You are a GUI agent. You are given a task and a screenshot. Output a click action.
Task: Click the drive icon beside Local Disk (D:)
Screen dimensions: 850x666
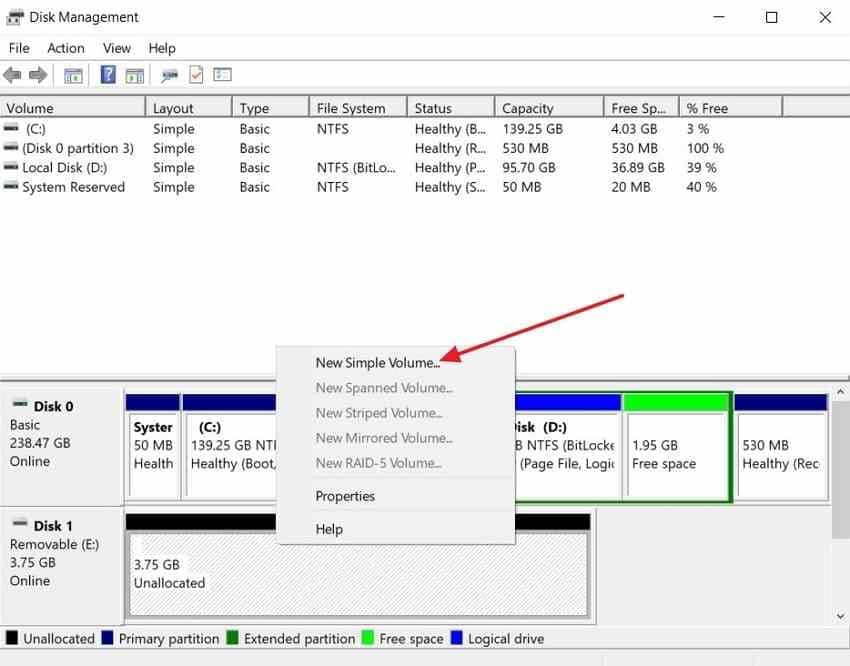(x=11, y=167)
